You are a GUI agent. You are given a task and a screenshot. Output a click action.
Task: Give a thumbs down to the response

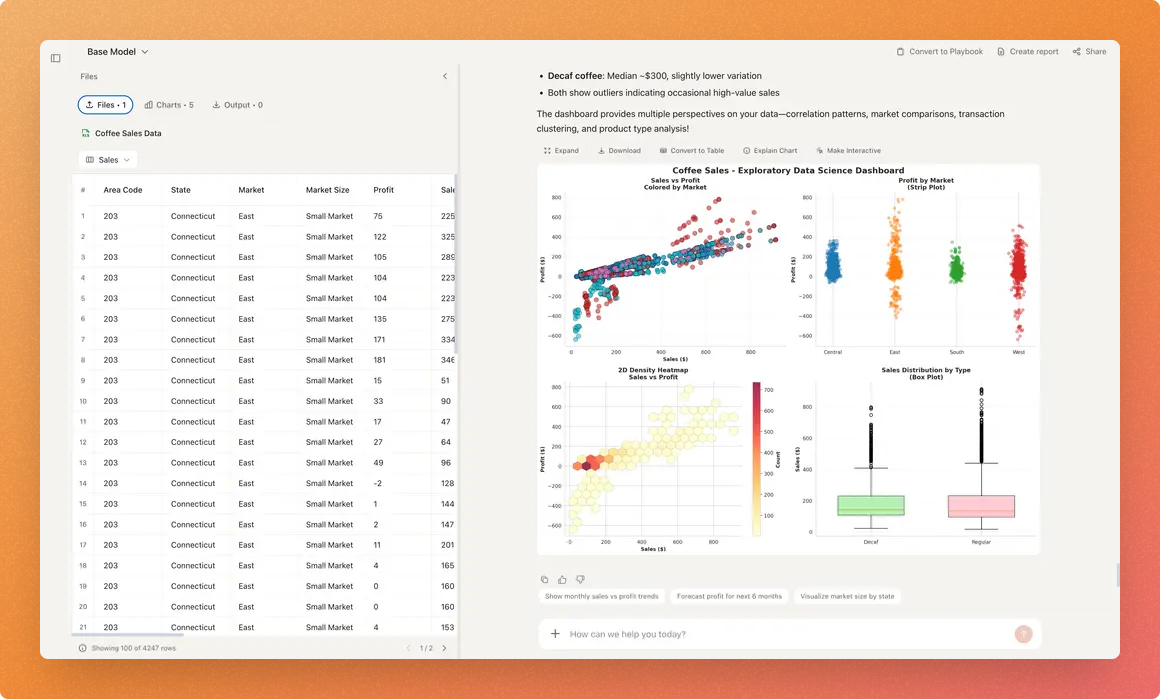pos(580,579)
